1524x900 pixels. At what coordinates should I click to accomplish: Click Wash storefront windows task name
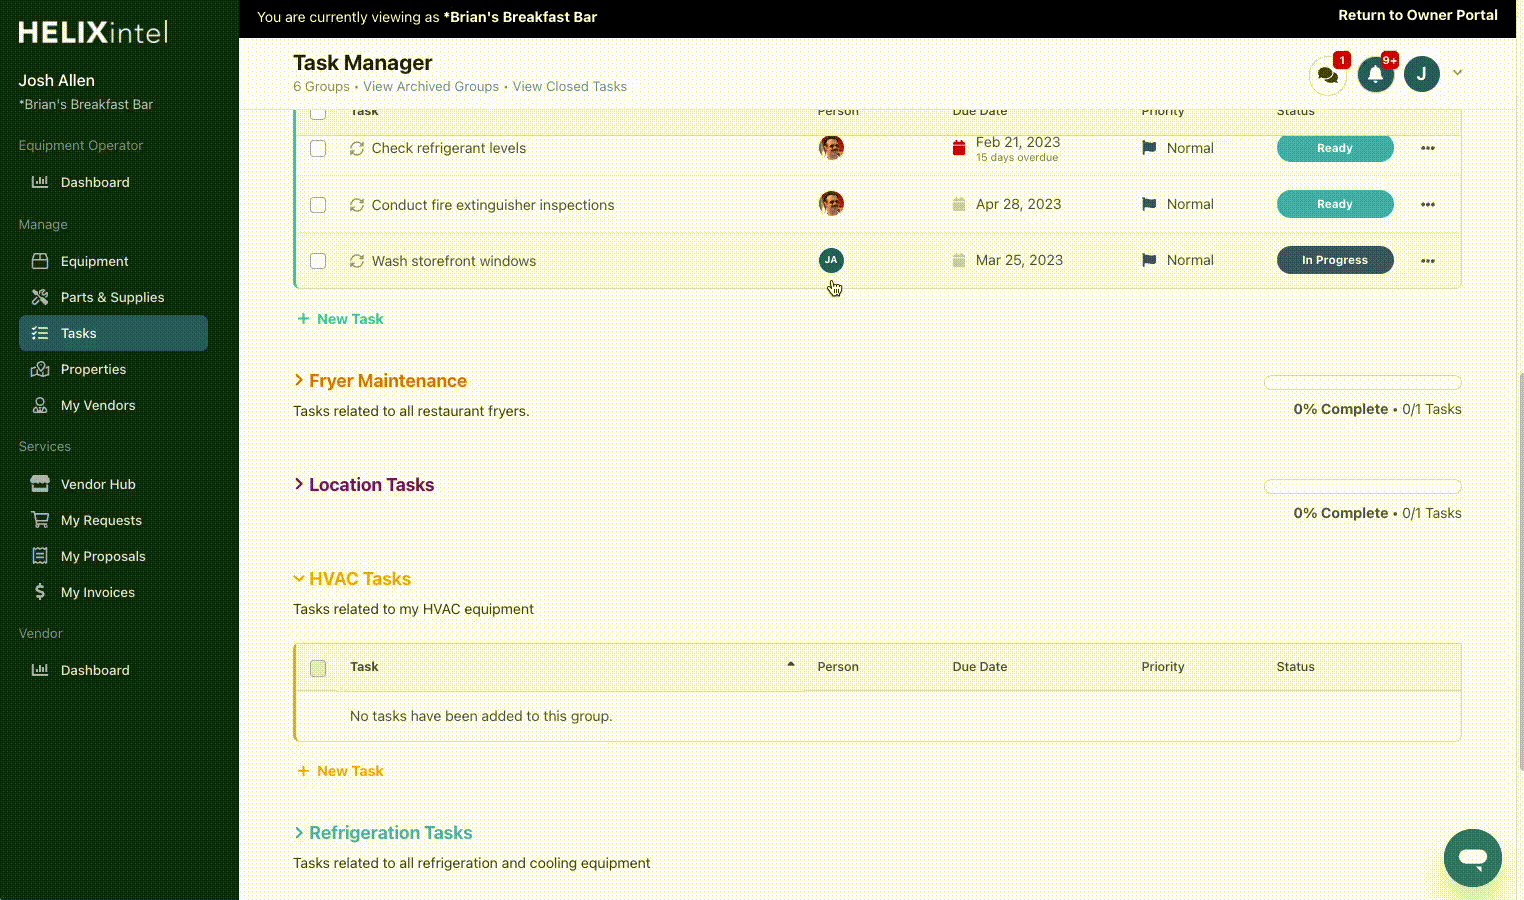[454, 261]
